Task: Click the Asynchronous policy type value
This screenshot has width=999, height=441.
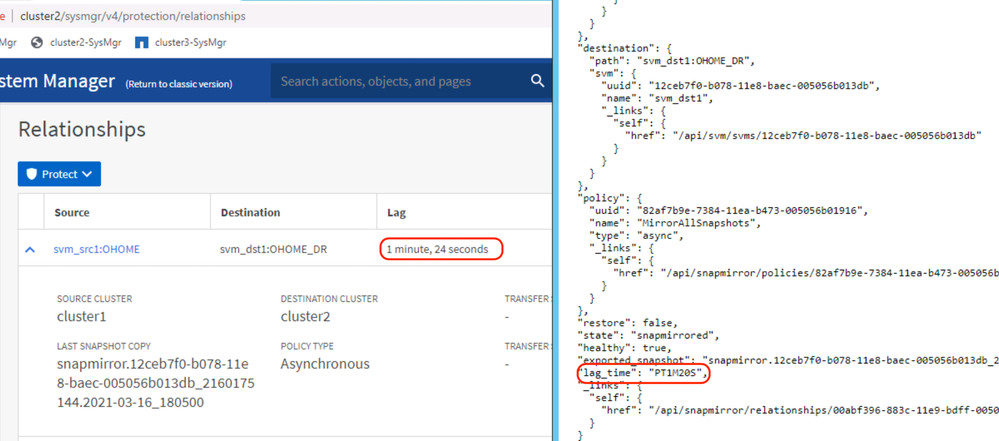Action: 325,364
